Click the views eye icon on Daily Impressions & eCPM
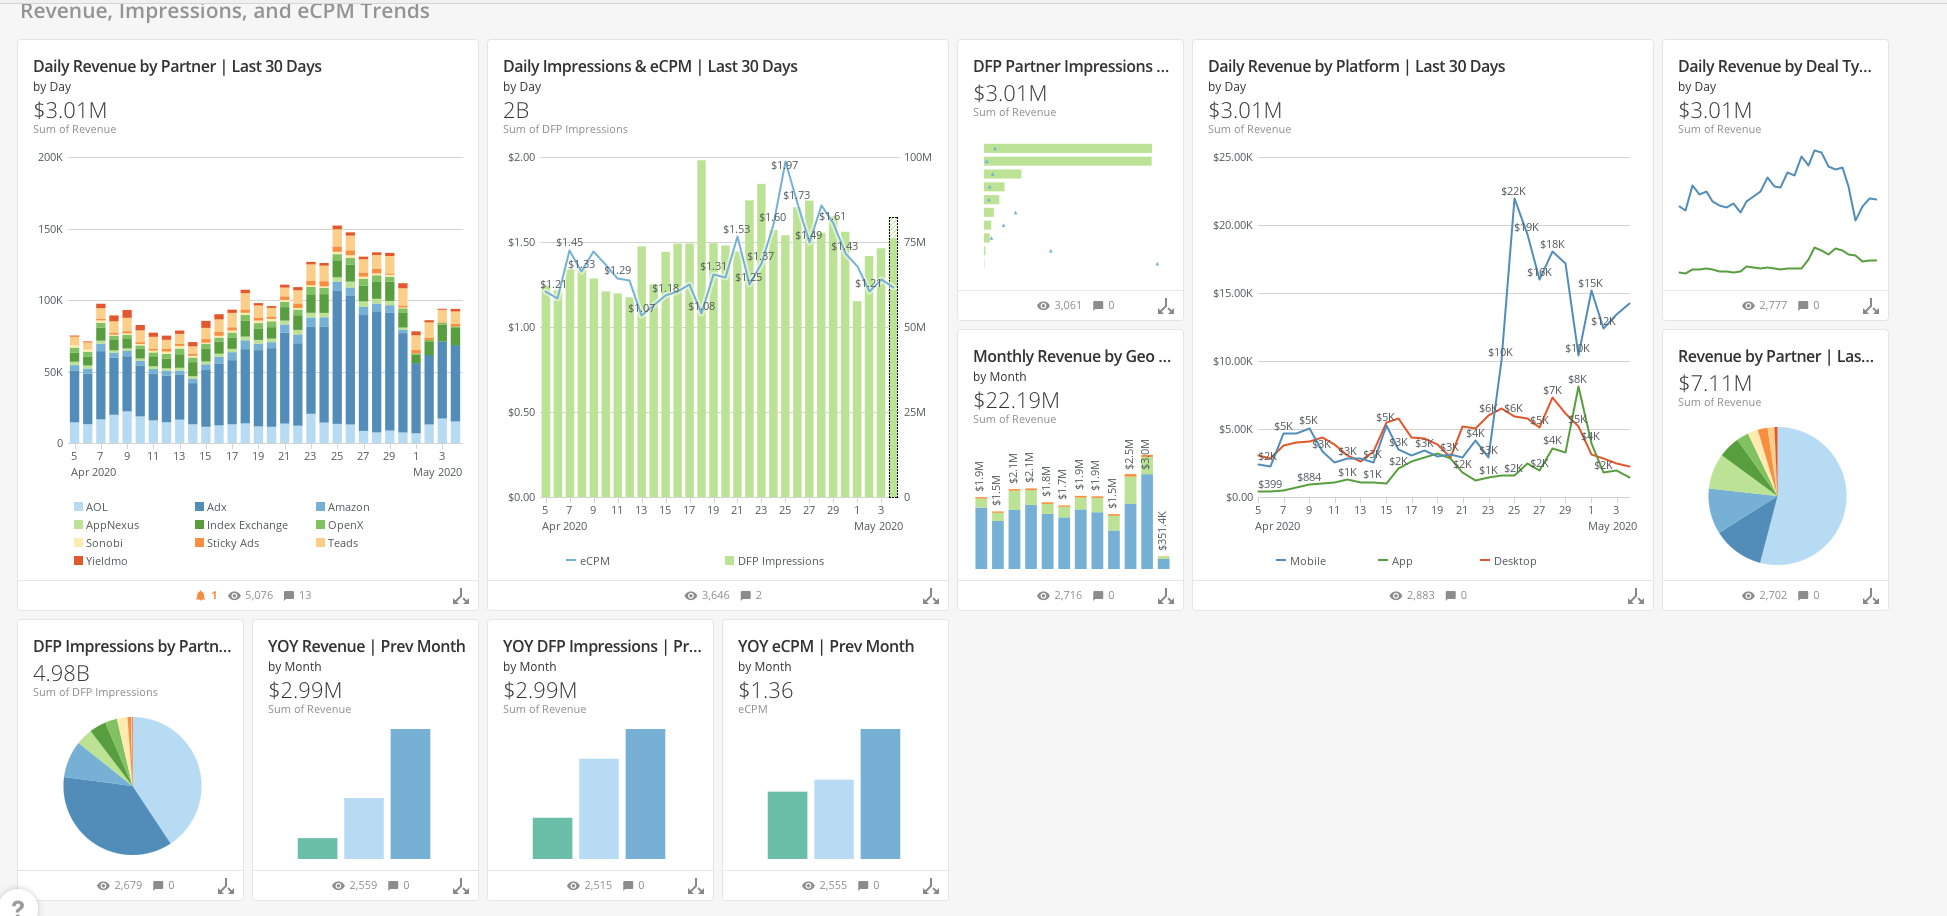The image size is (1947, 916). pos(690,596)
